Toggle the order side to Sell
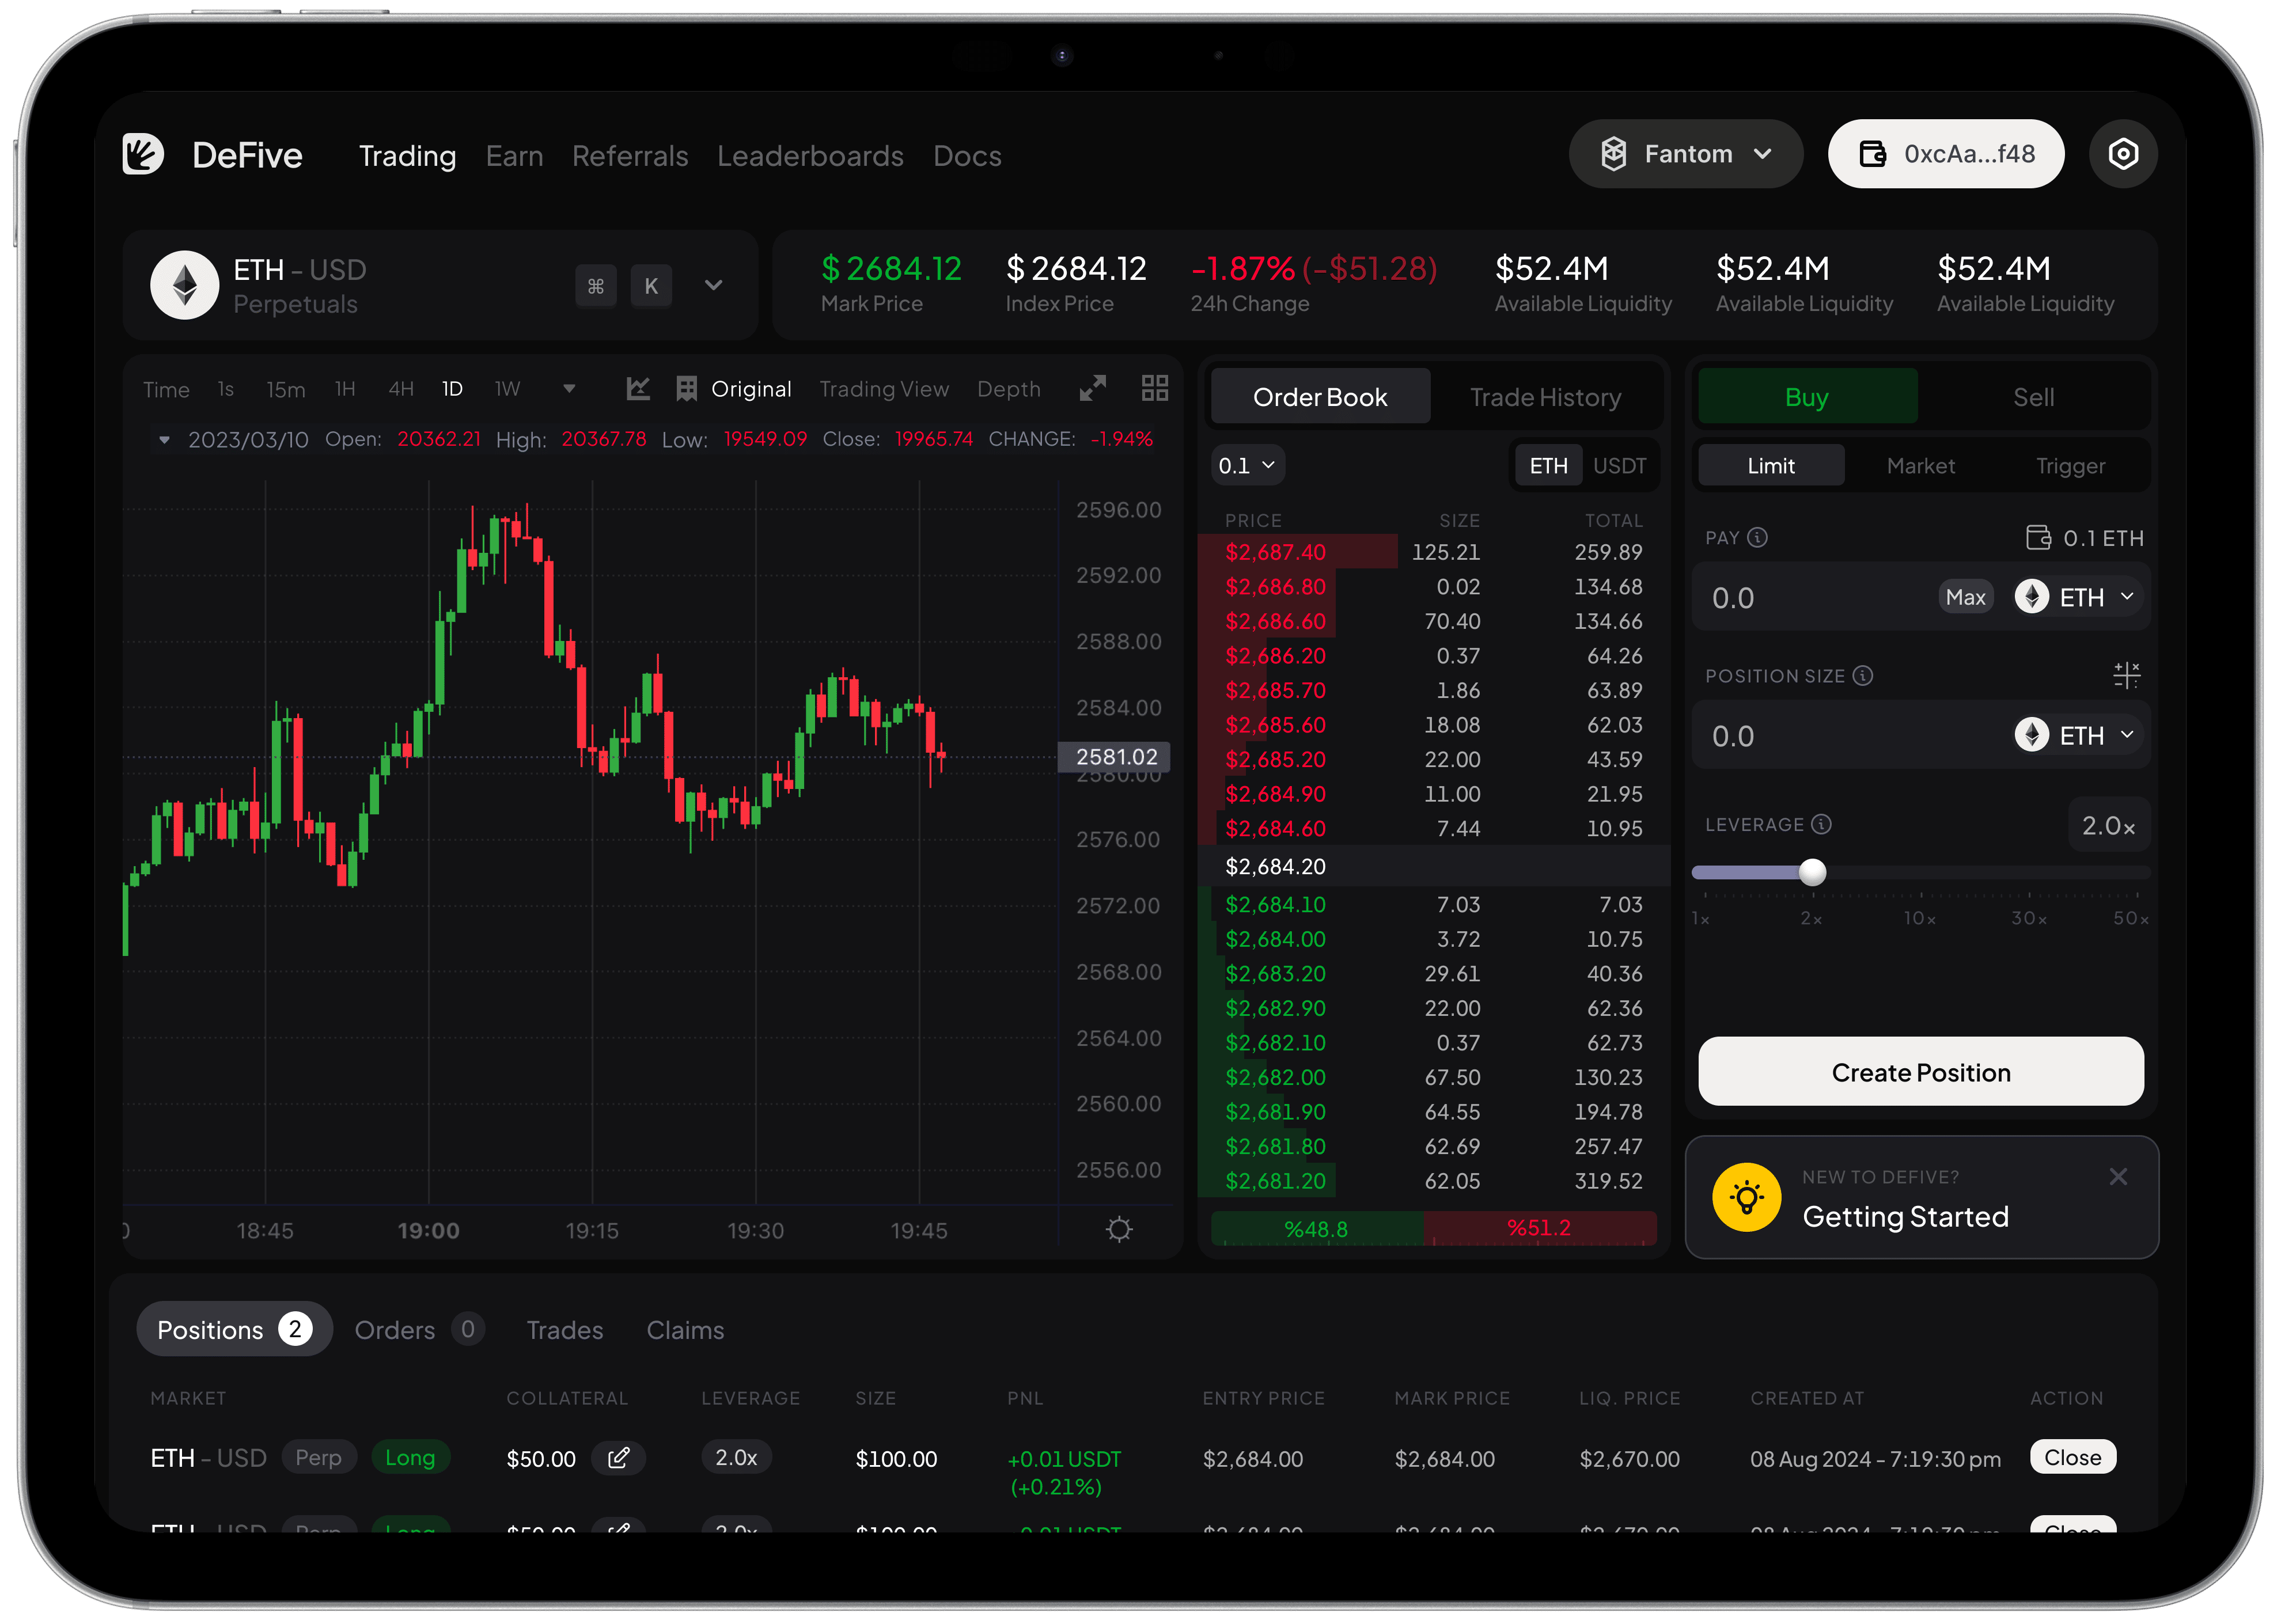 2033,397
